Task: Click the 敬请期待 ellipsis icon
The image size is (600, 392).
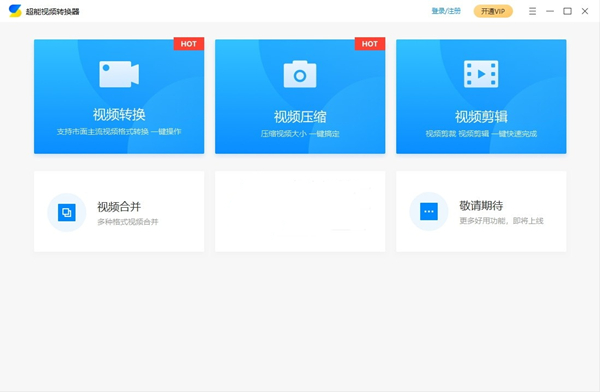Action: pos(429,211)
